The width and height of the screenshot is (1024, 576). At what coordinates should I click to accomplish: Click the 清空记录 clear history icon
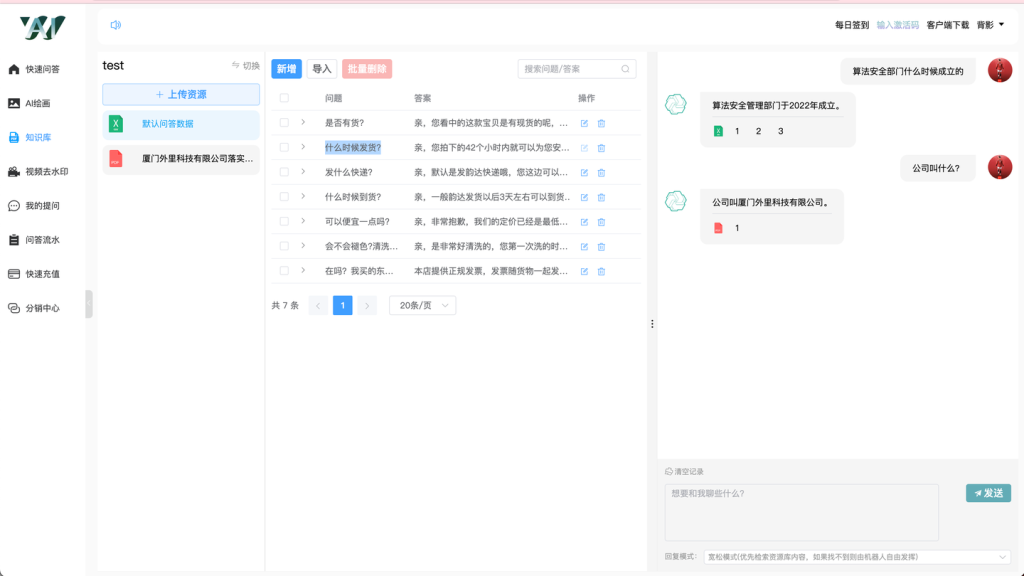(669, 471)
